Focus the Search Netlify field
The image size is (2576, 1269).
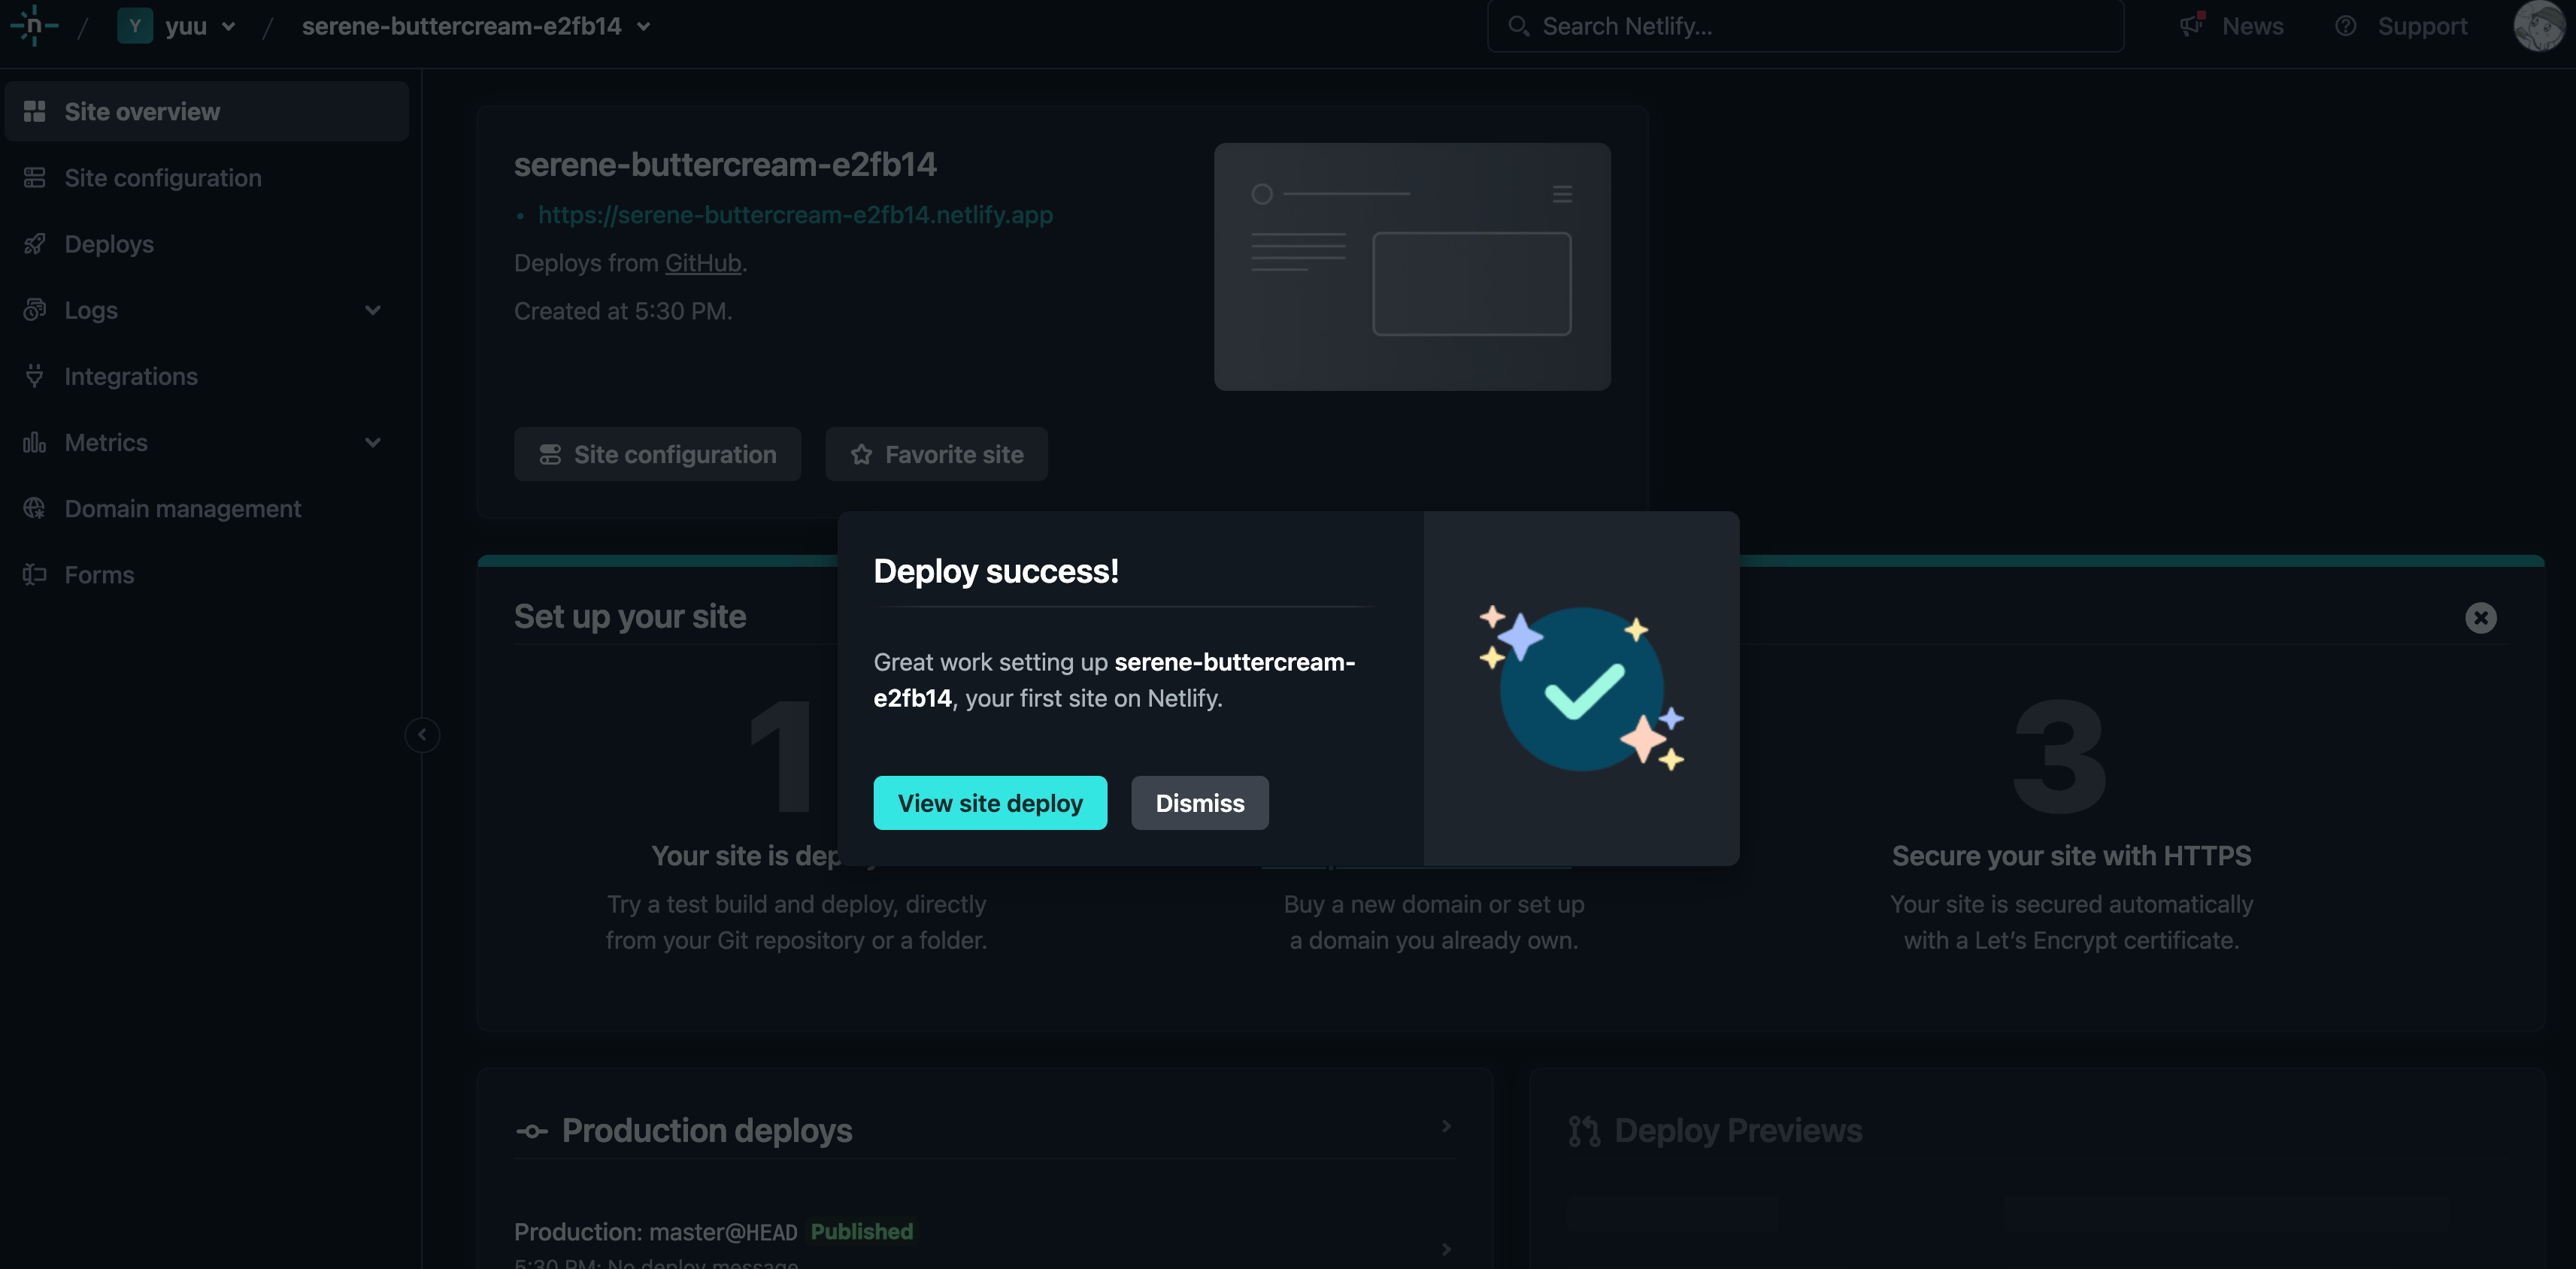tap(1805, 26)
